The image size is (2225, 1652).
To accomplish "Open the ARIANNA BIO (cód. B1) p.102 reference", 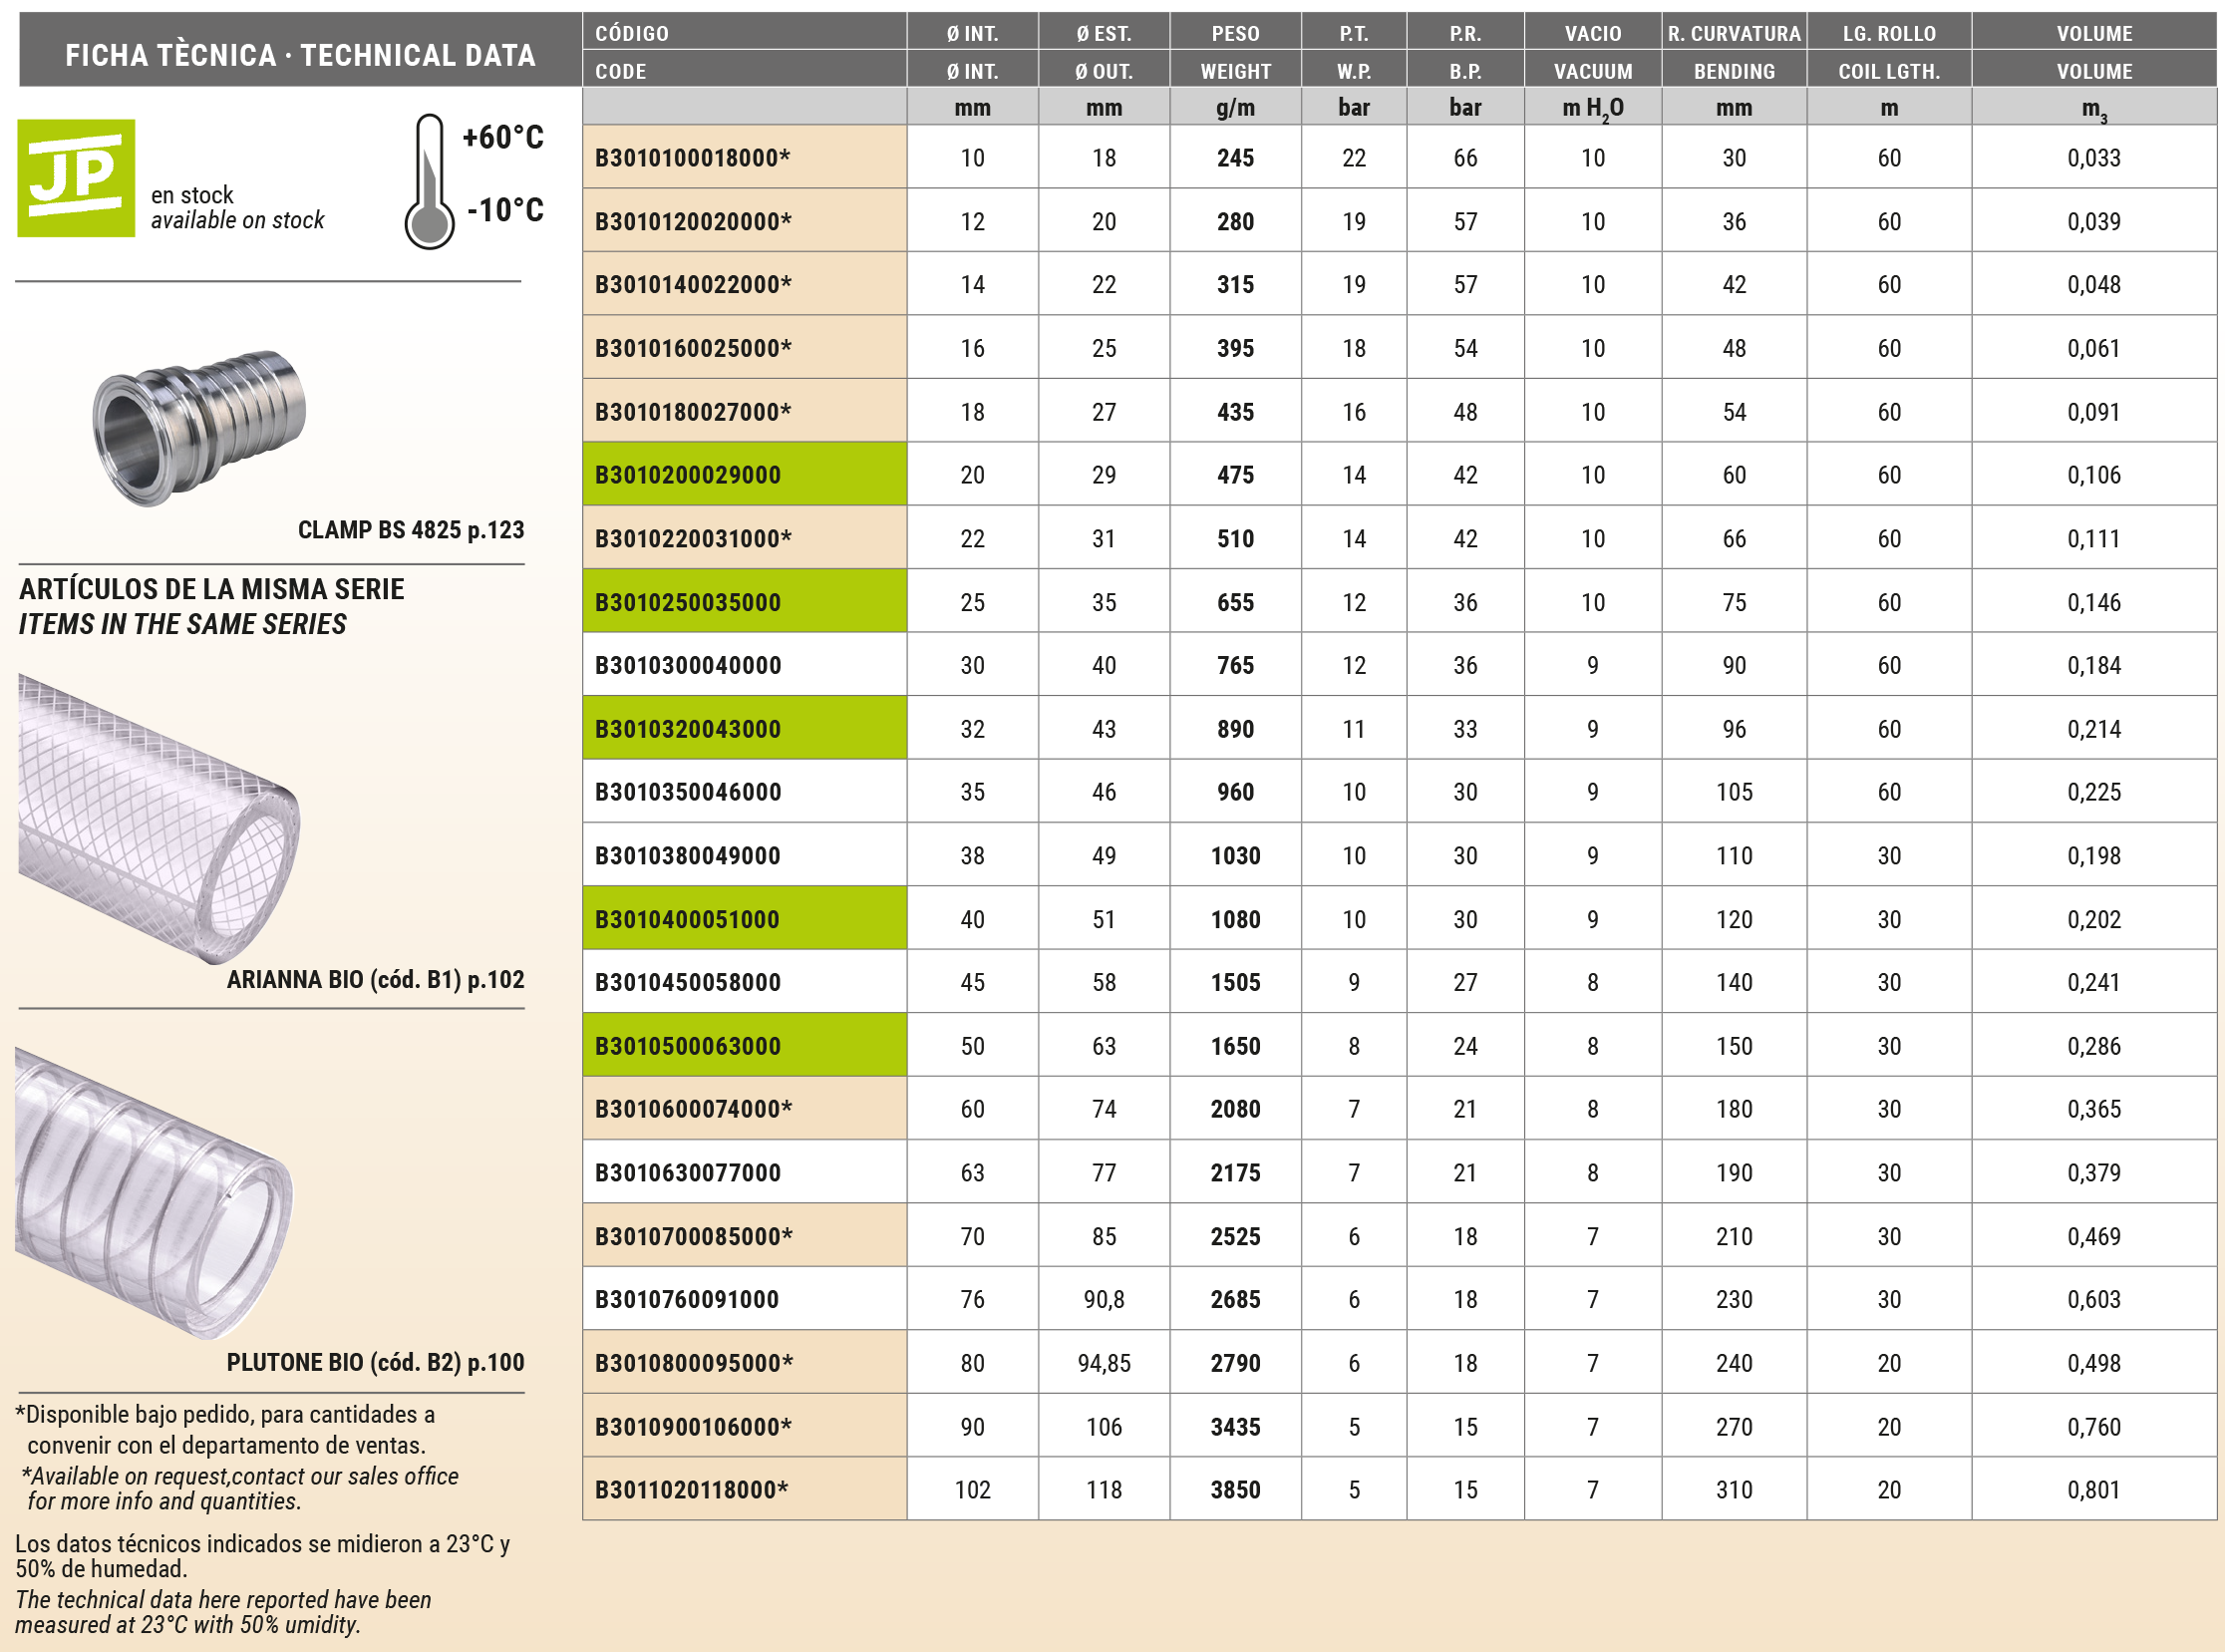I will [x=375, y=980].
